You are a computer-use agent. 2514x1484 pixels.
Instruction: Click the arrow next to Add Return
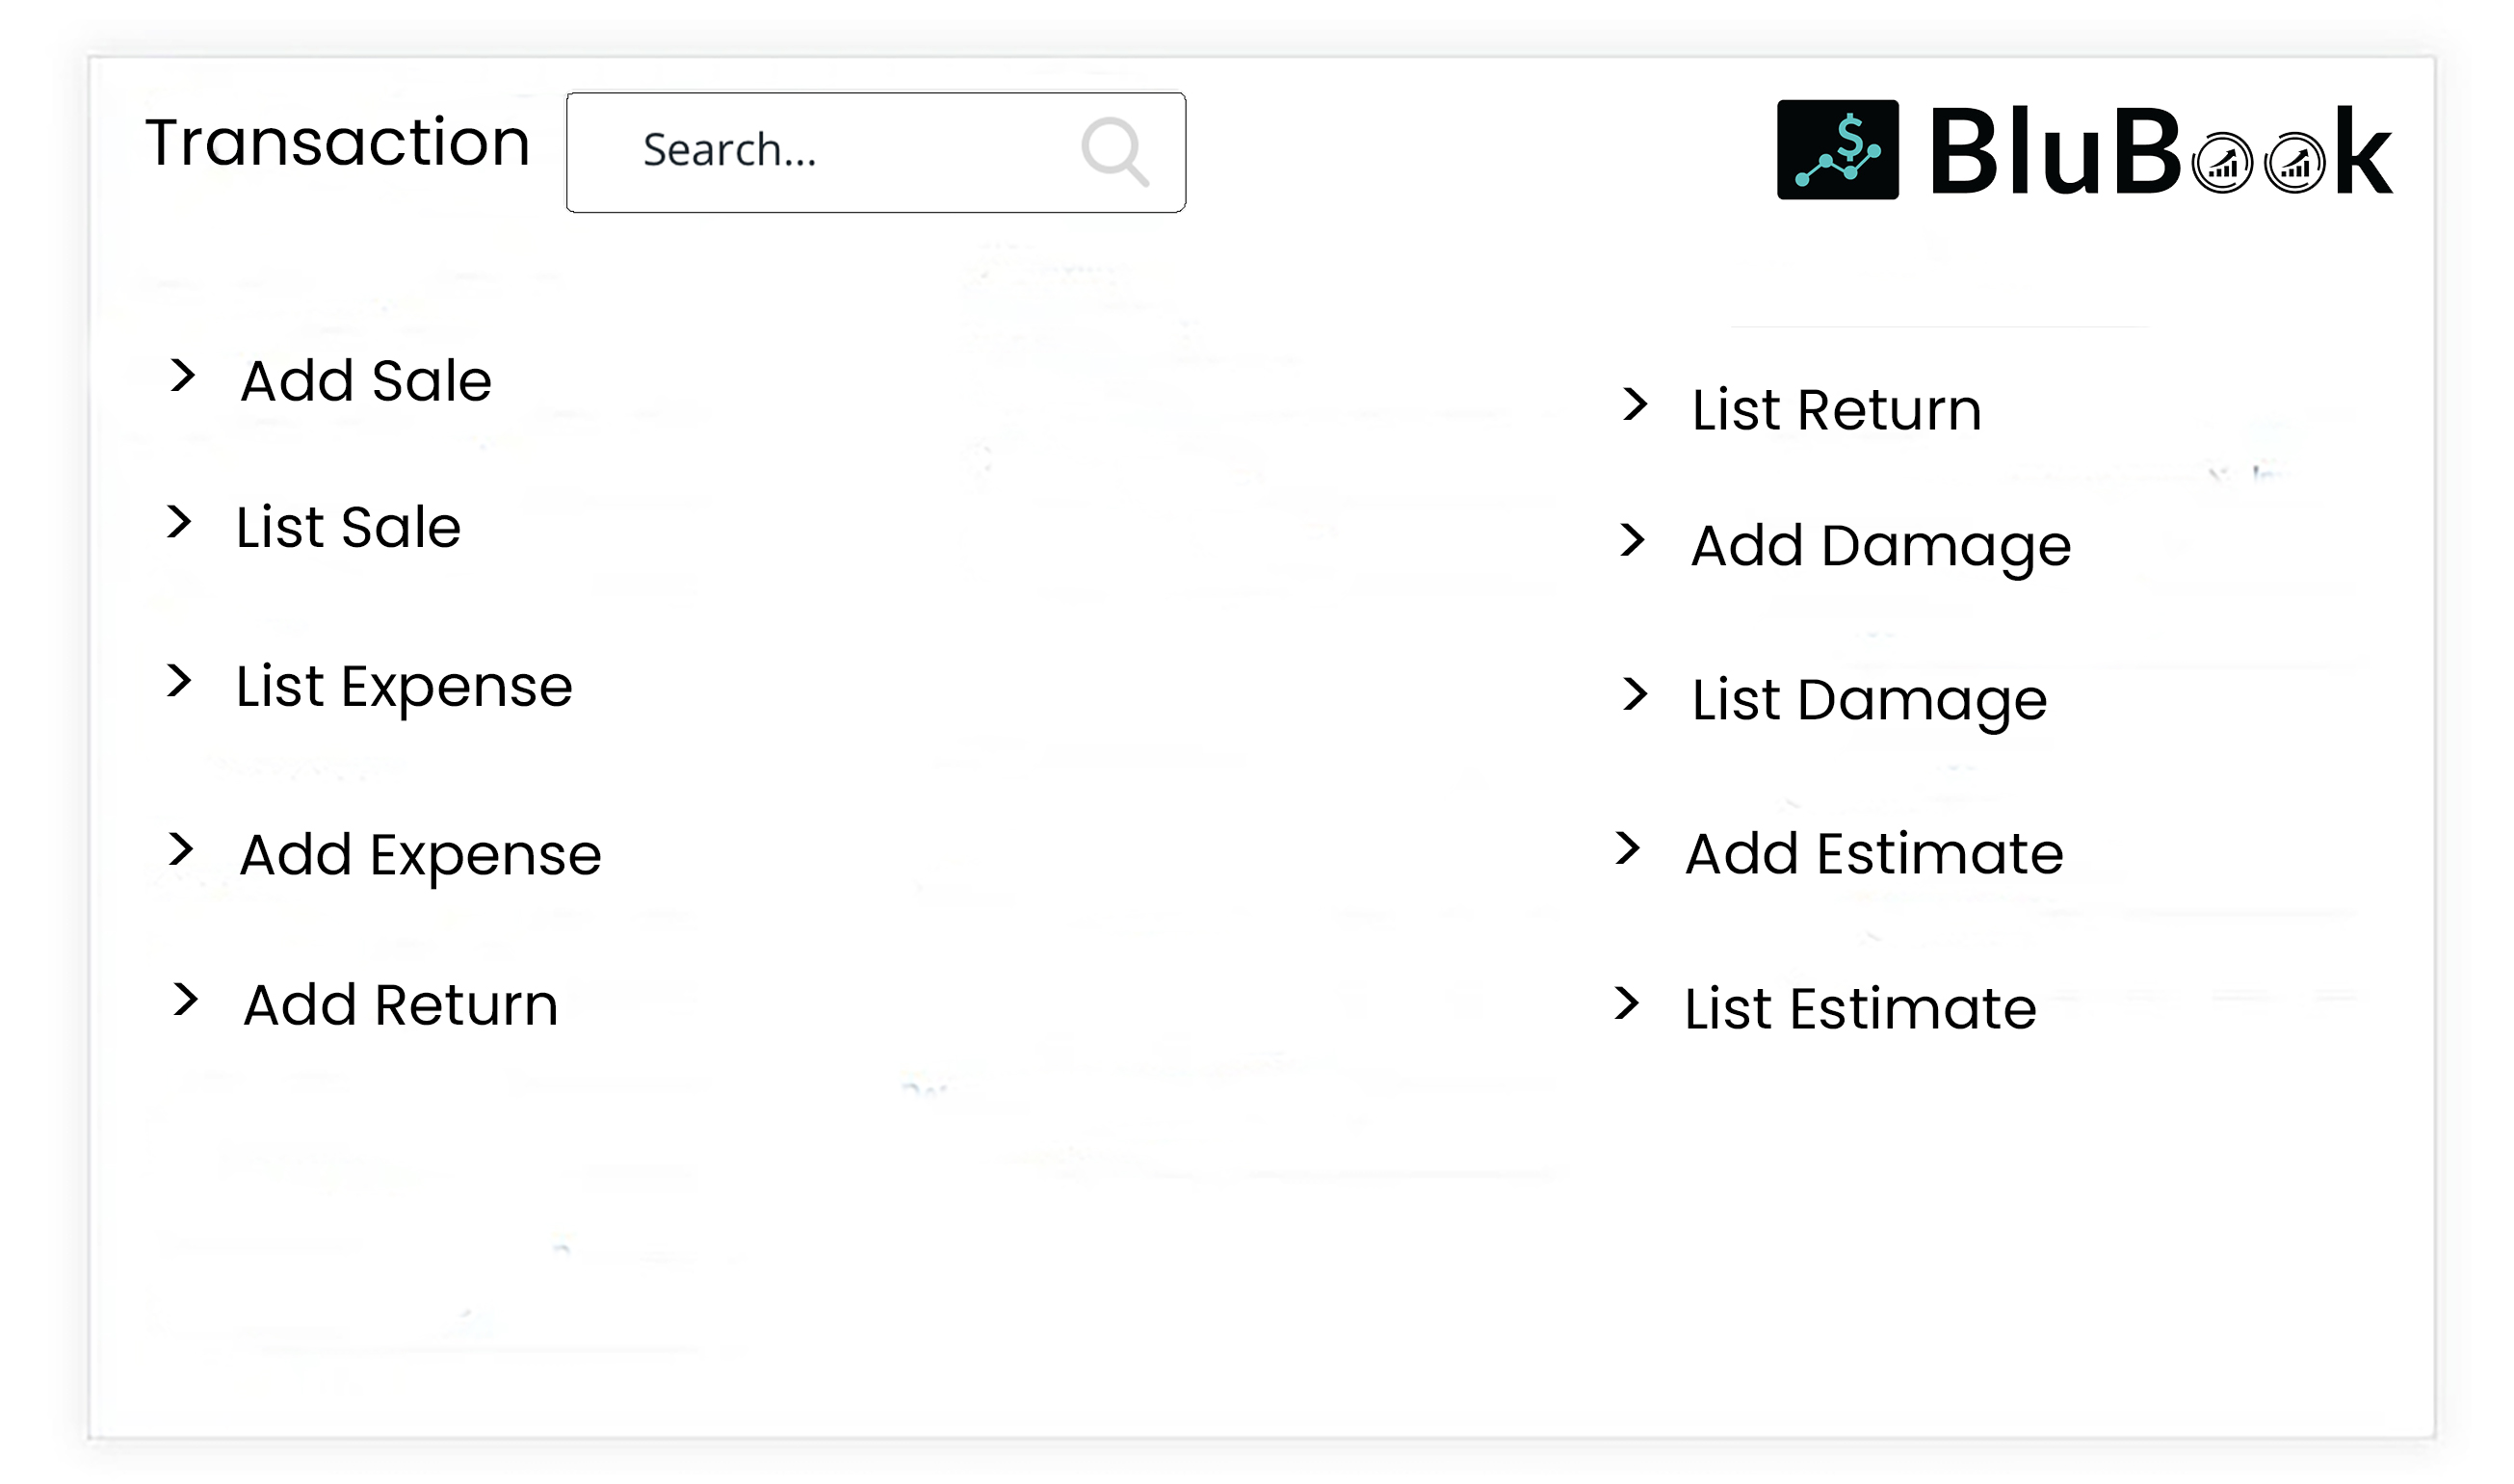185,999
